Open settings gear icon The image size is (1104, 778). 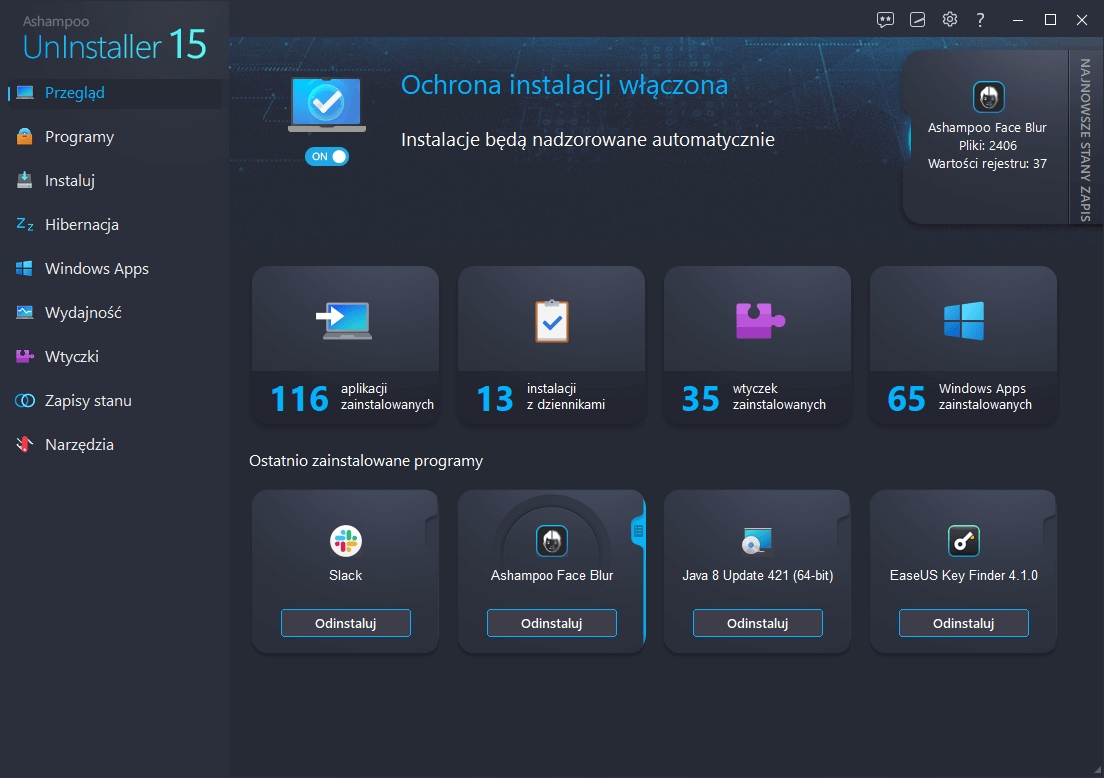(950, 19)
